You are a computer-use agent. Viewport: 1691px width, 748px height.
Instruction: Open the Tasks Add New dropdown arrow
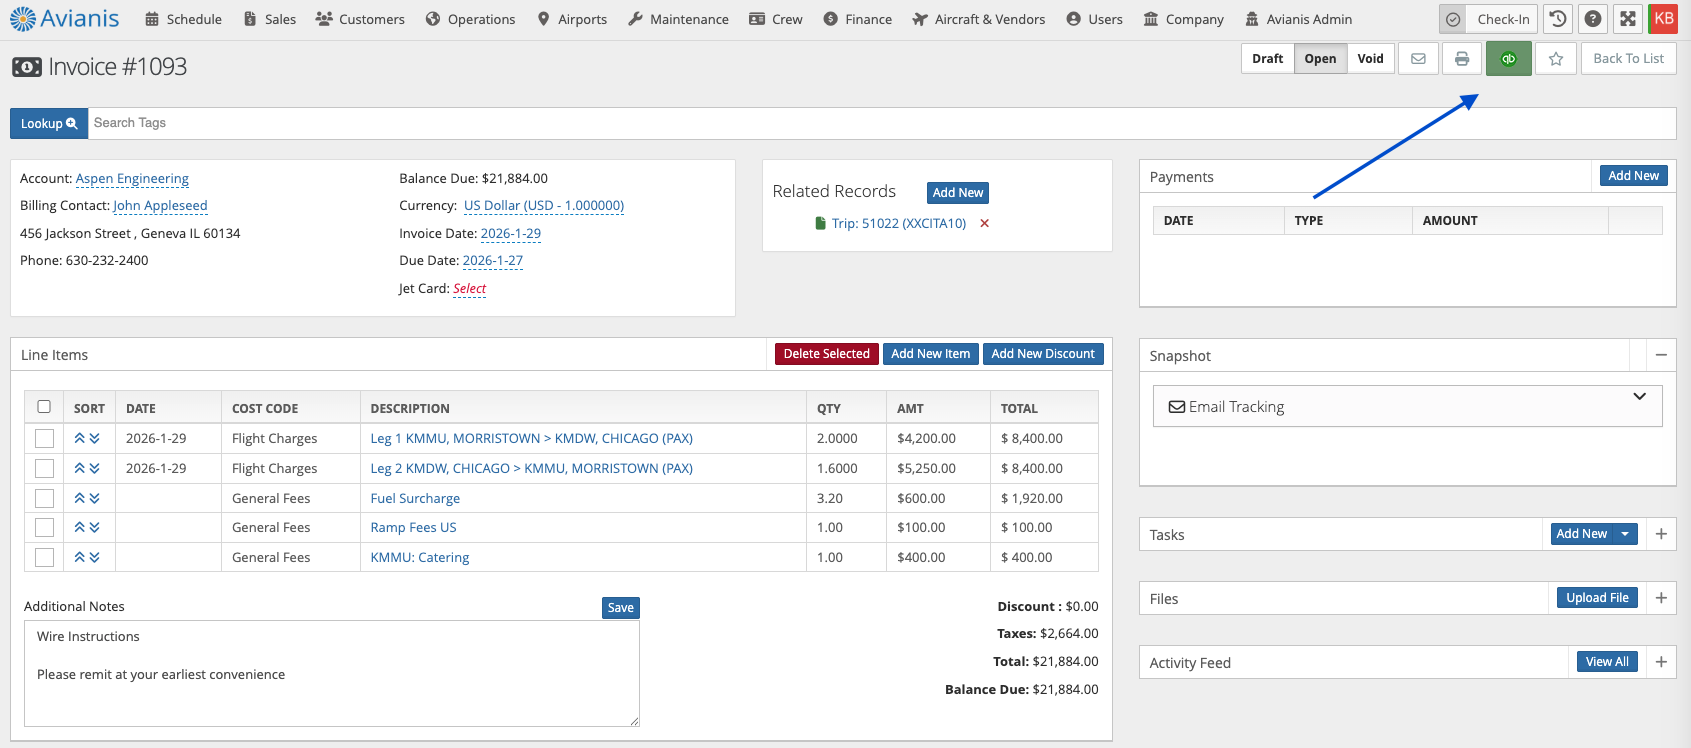tap(1626, 534)
